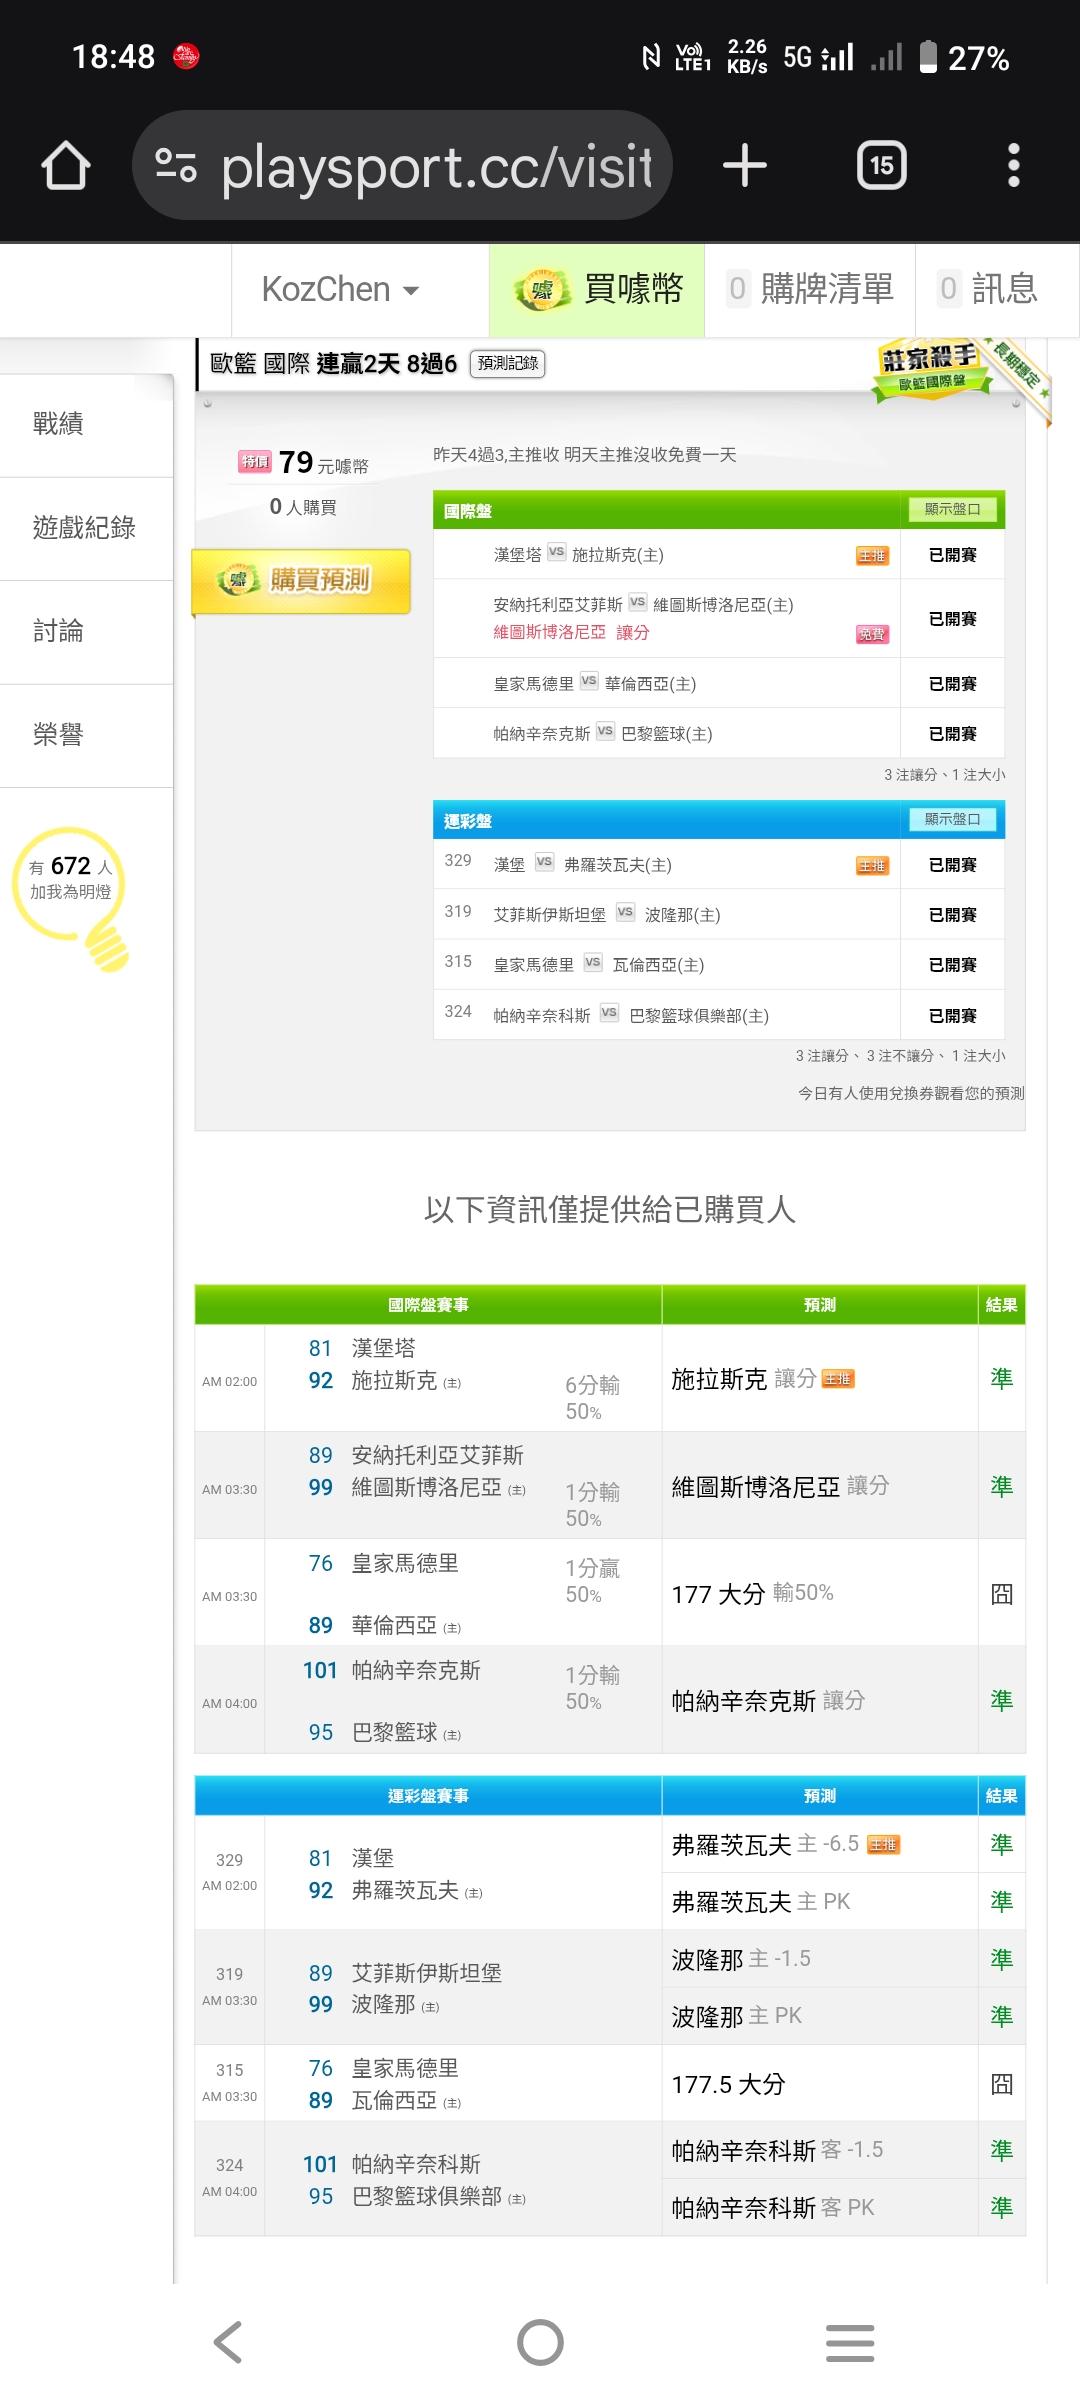
Task: Open the 遊戲紀錄 sidebar tab
Action: coord(84,528)
